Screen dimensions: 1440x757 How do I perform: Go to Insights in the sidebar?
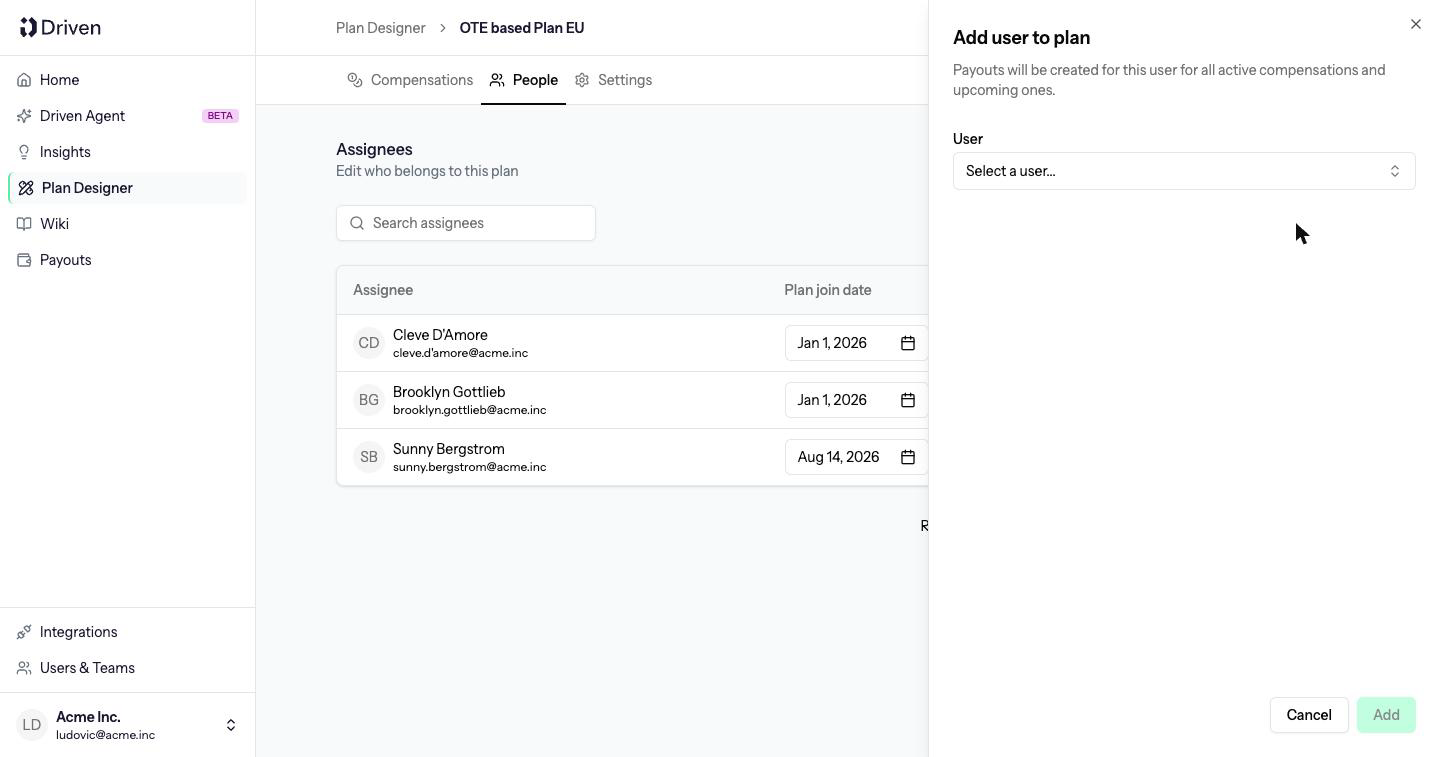click(x=128, y=152)
